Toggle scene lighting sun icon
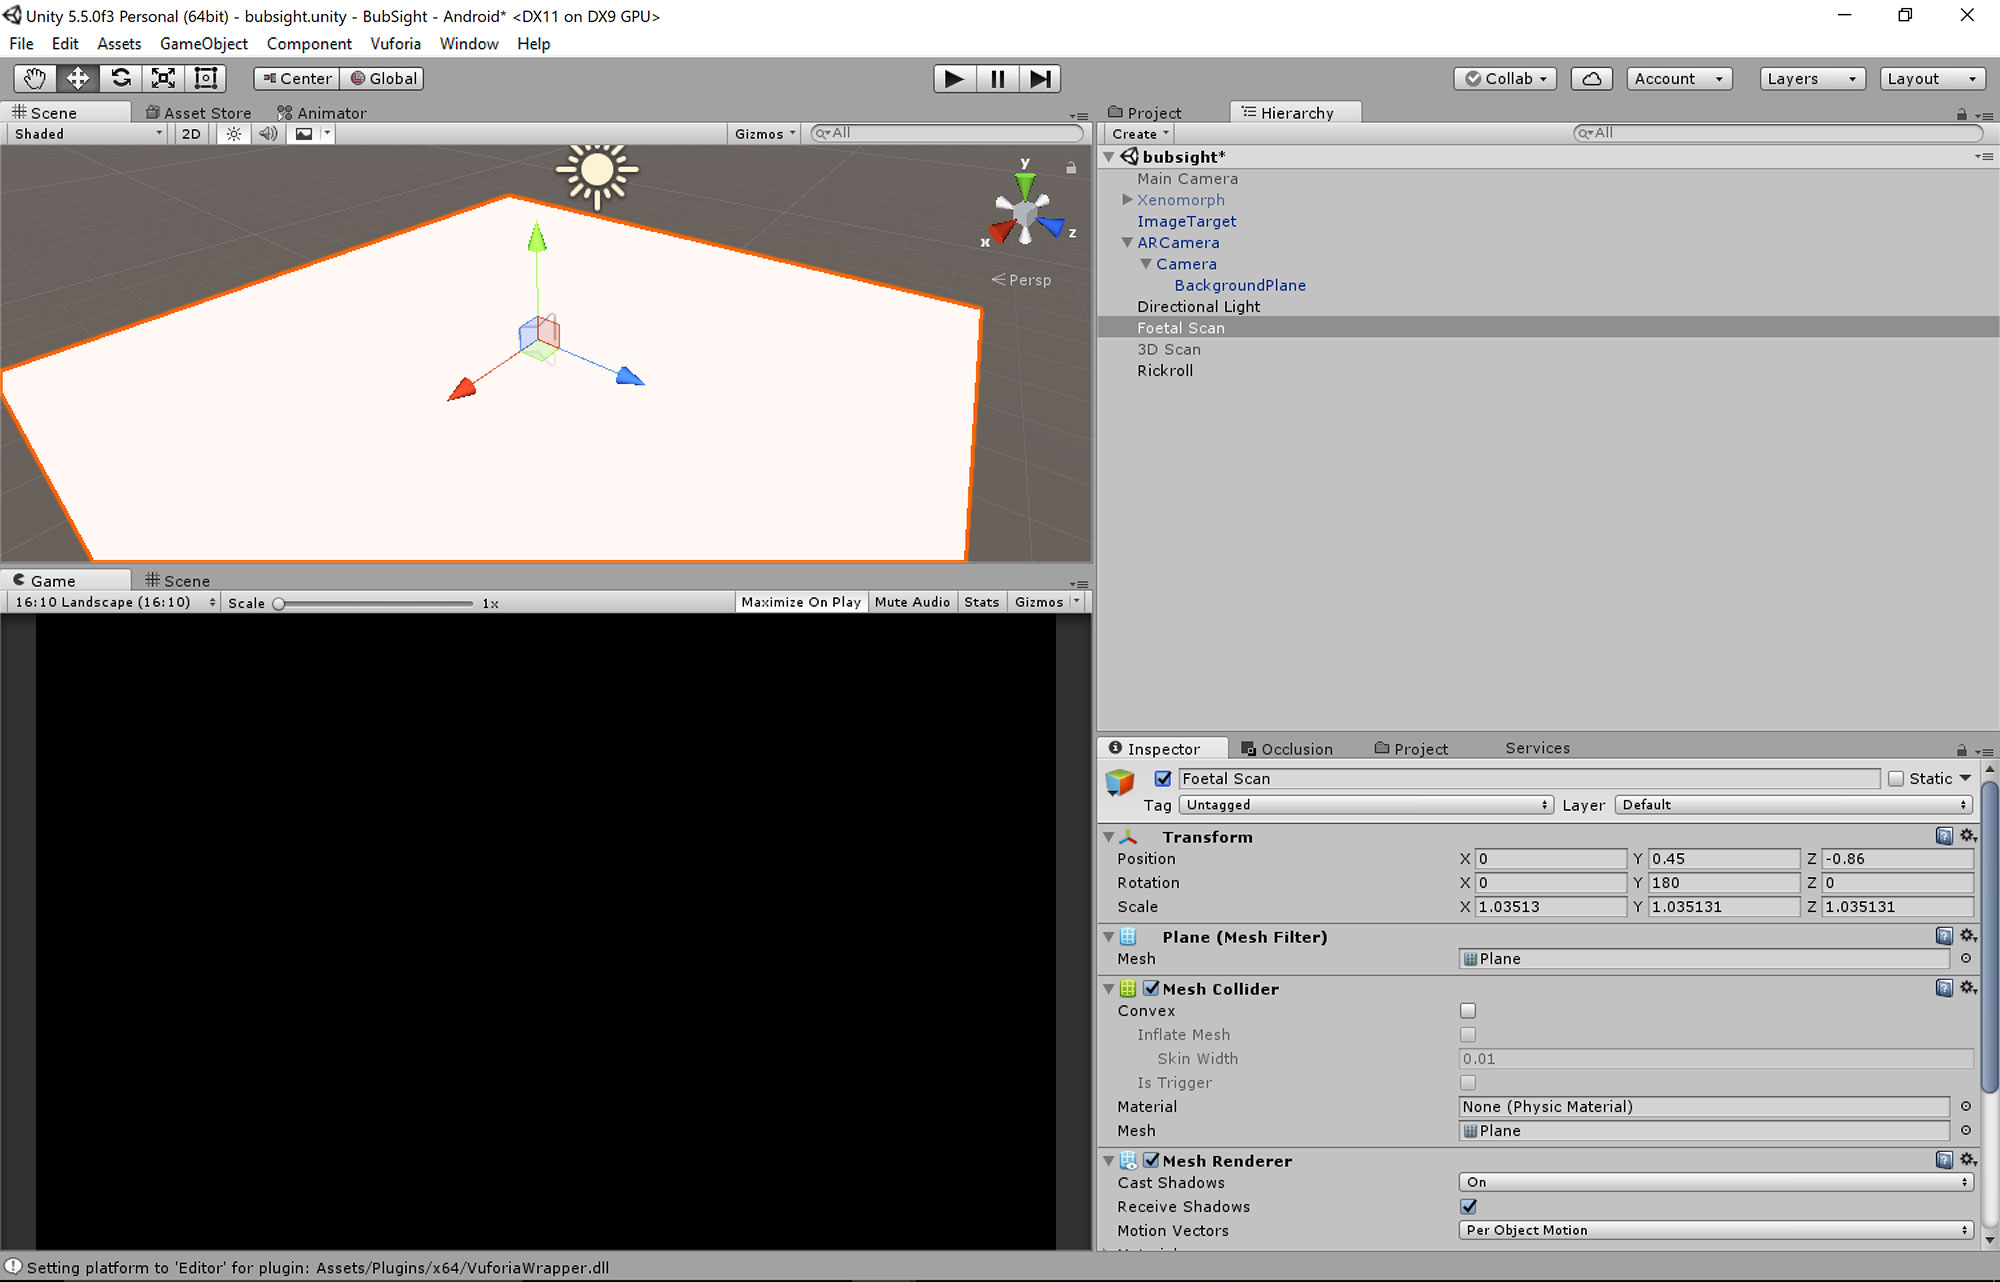 coord(233,134)
